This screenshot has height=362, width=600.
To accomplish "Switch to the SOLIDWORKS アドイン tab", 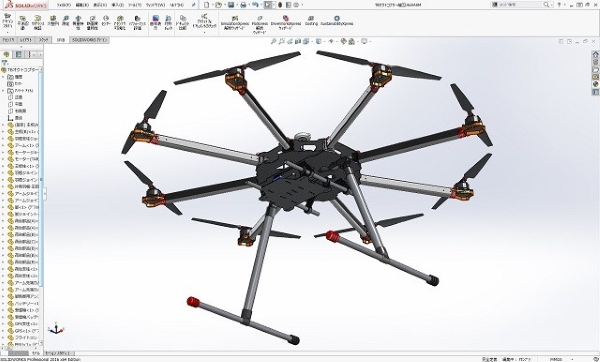I will pyautogui.click(x=90, y=40).
